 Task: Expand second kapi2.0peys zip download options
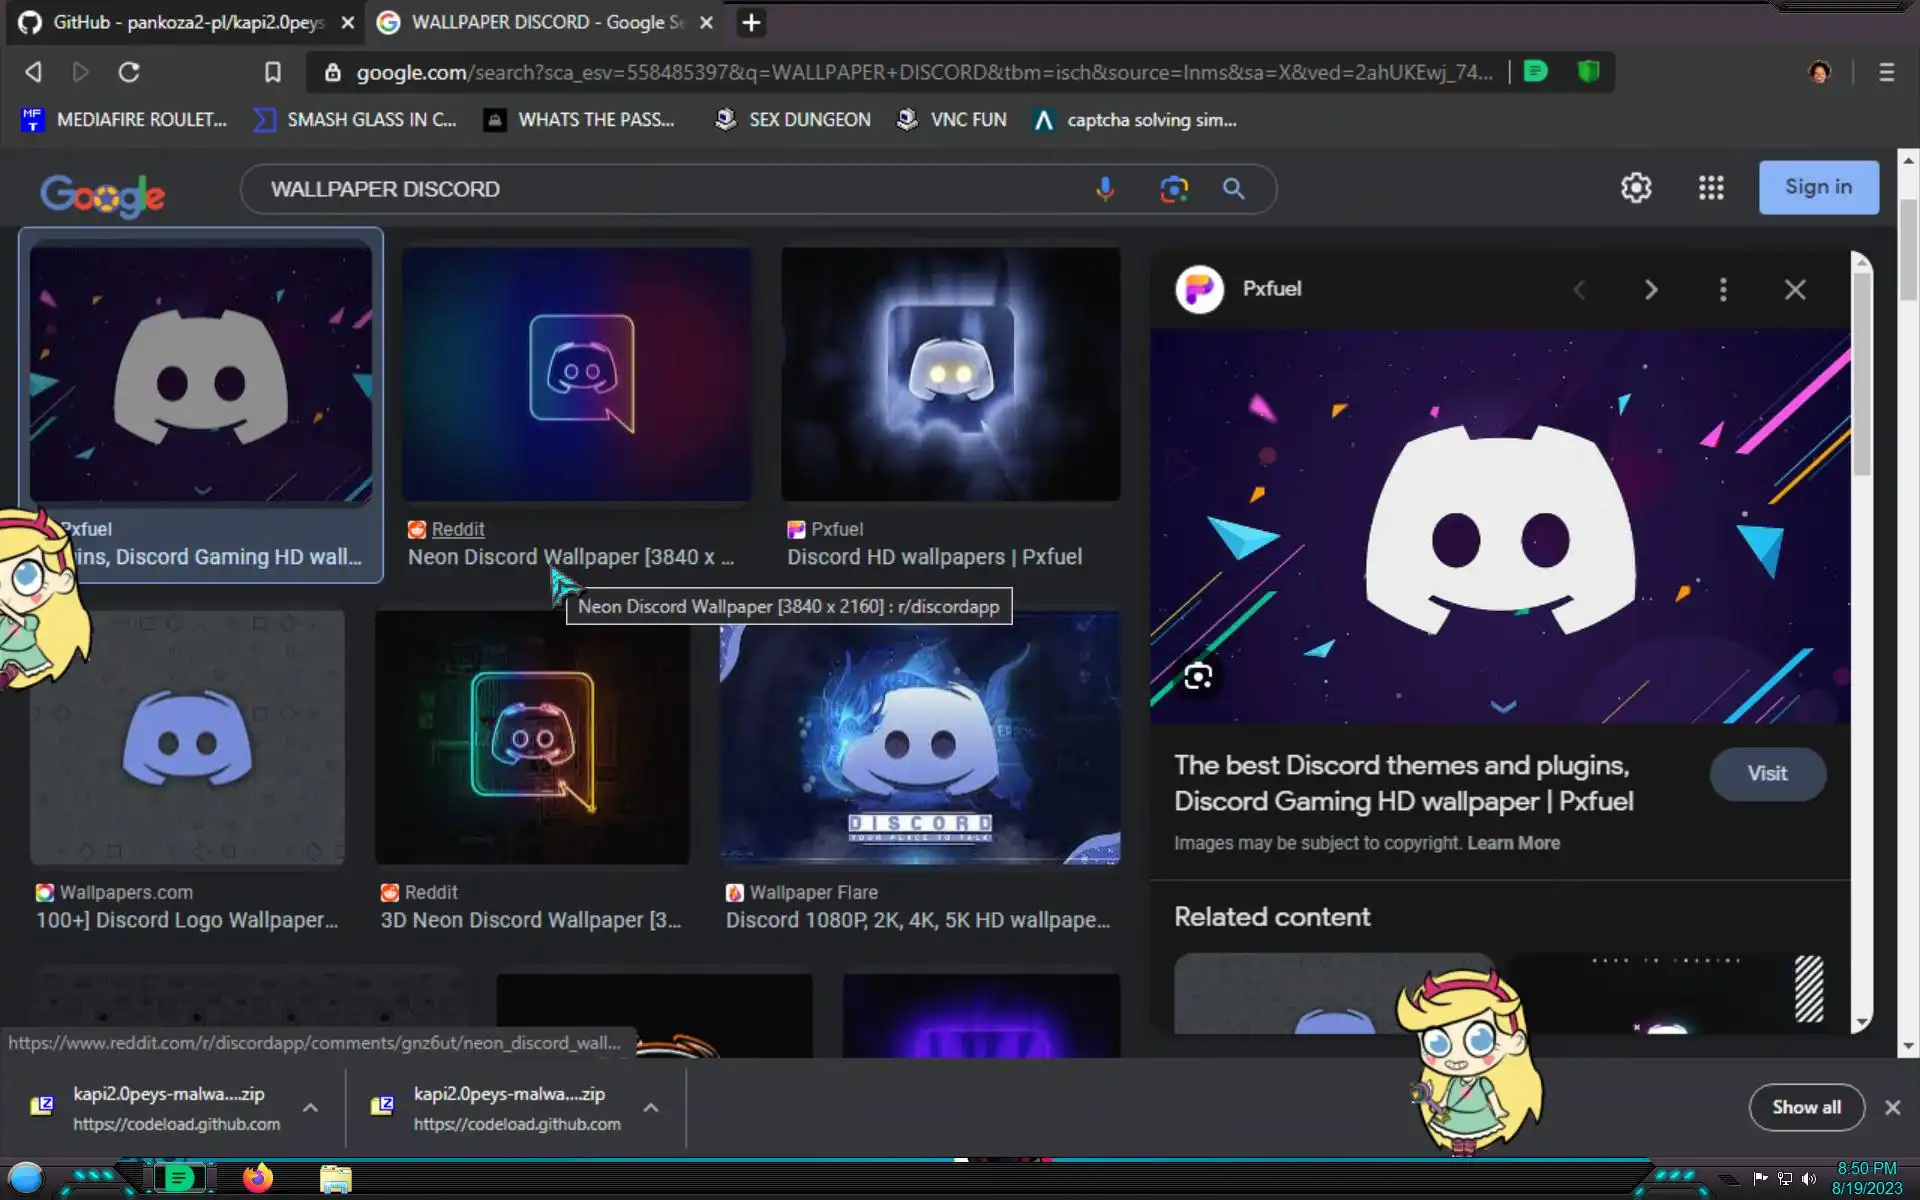pyautogui.click(x=651, y=1108)
